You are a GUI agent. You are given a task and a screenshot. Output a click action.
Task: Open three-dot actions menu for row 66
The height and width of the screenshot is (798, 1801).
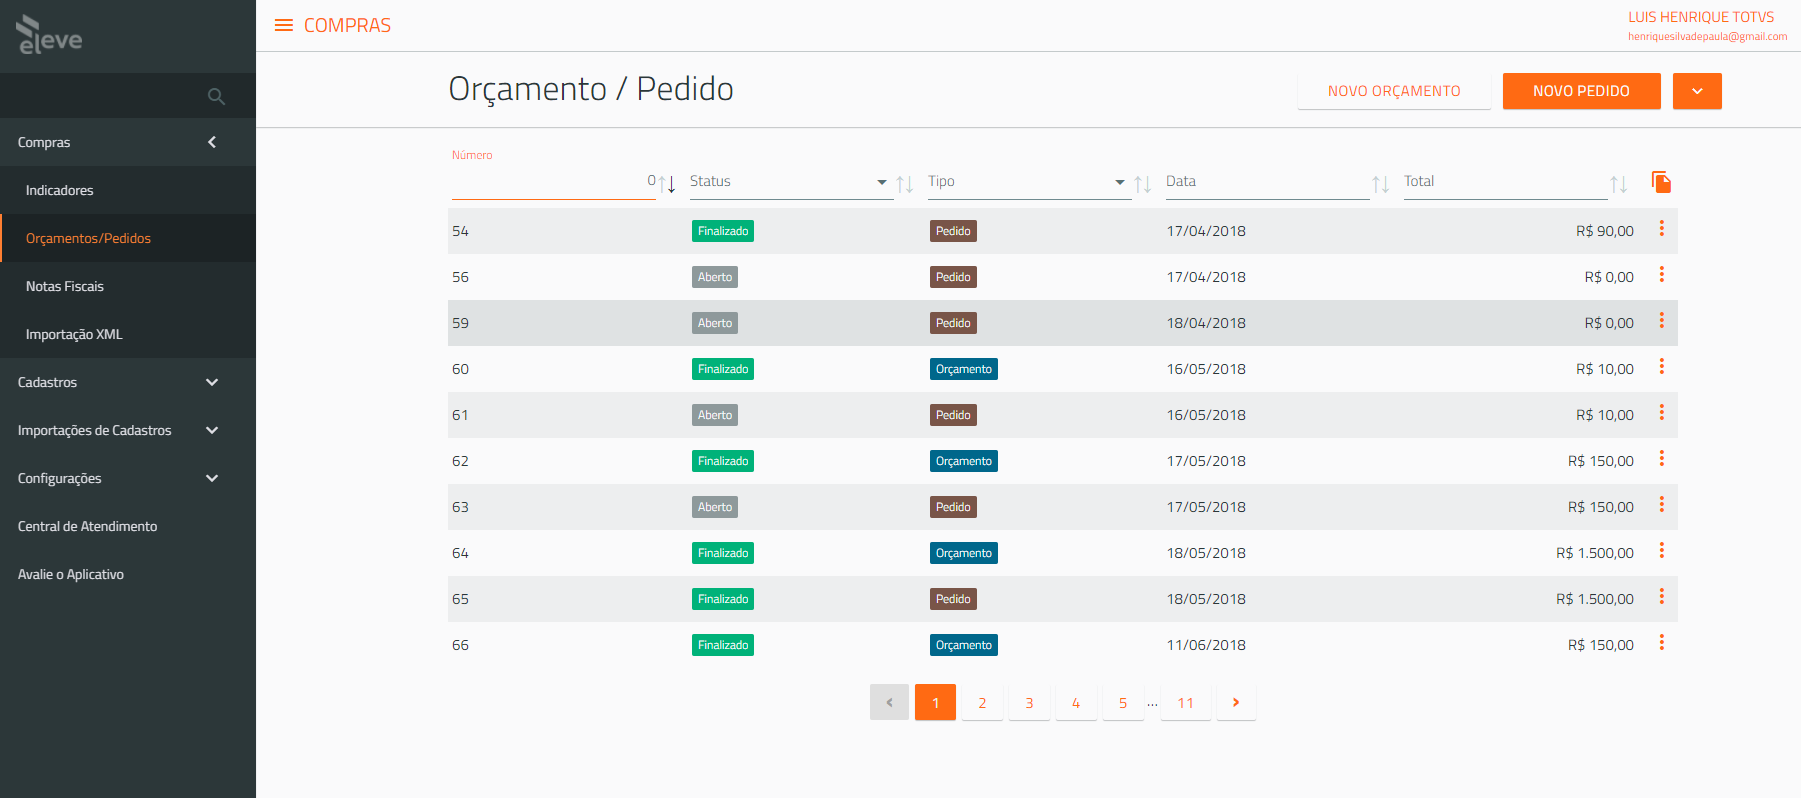coord(1661,643)
